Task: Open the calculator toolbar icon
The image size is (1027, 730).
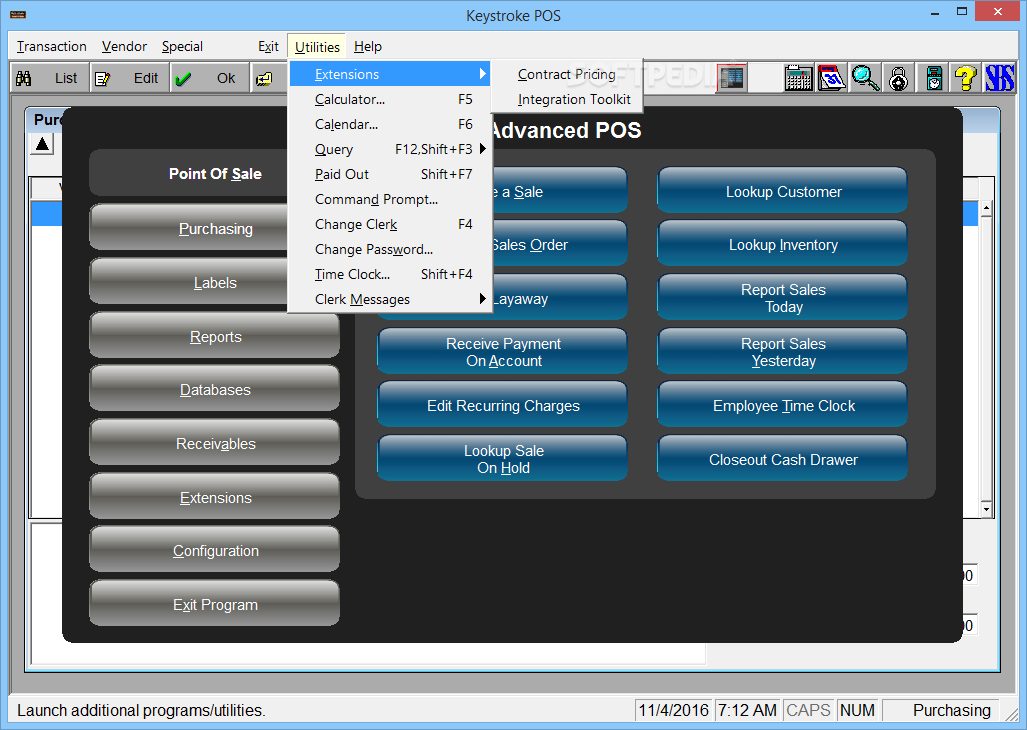Action: [798, 78]
